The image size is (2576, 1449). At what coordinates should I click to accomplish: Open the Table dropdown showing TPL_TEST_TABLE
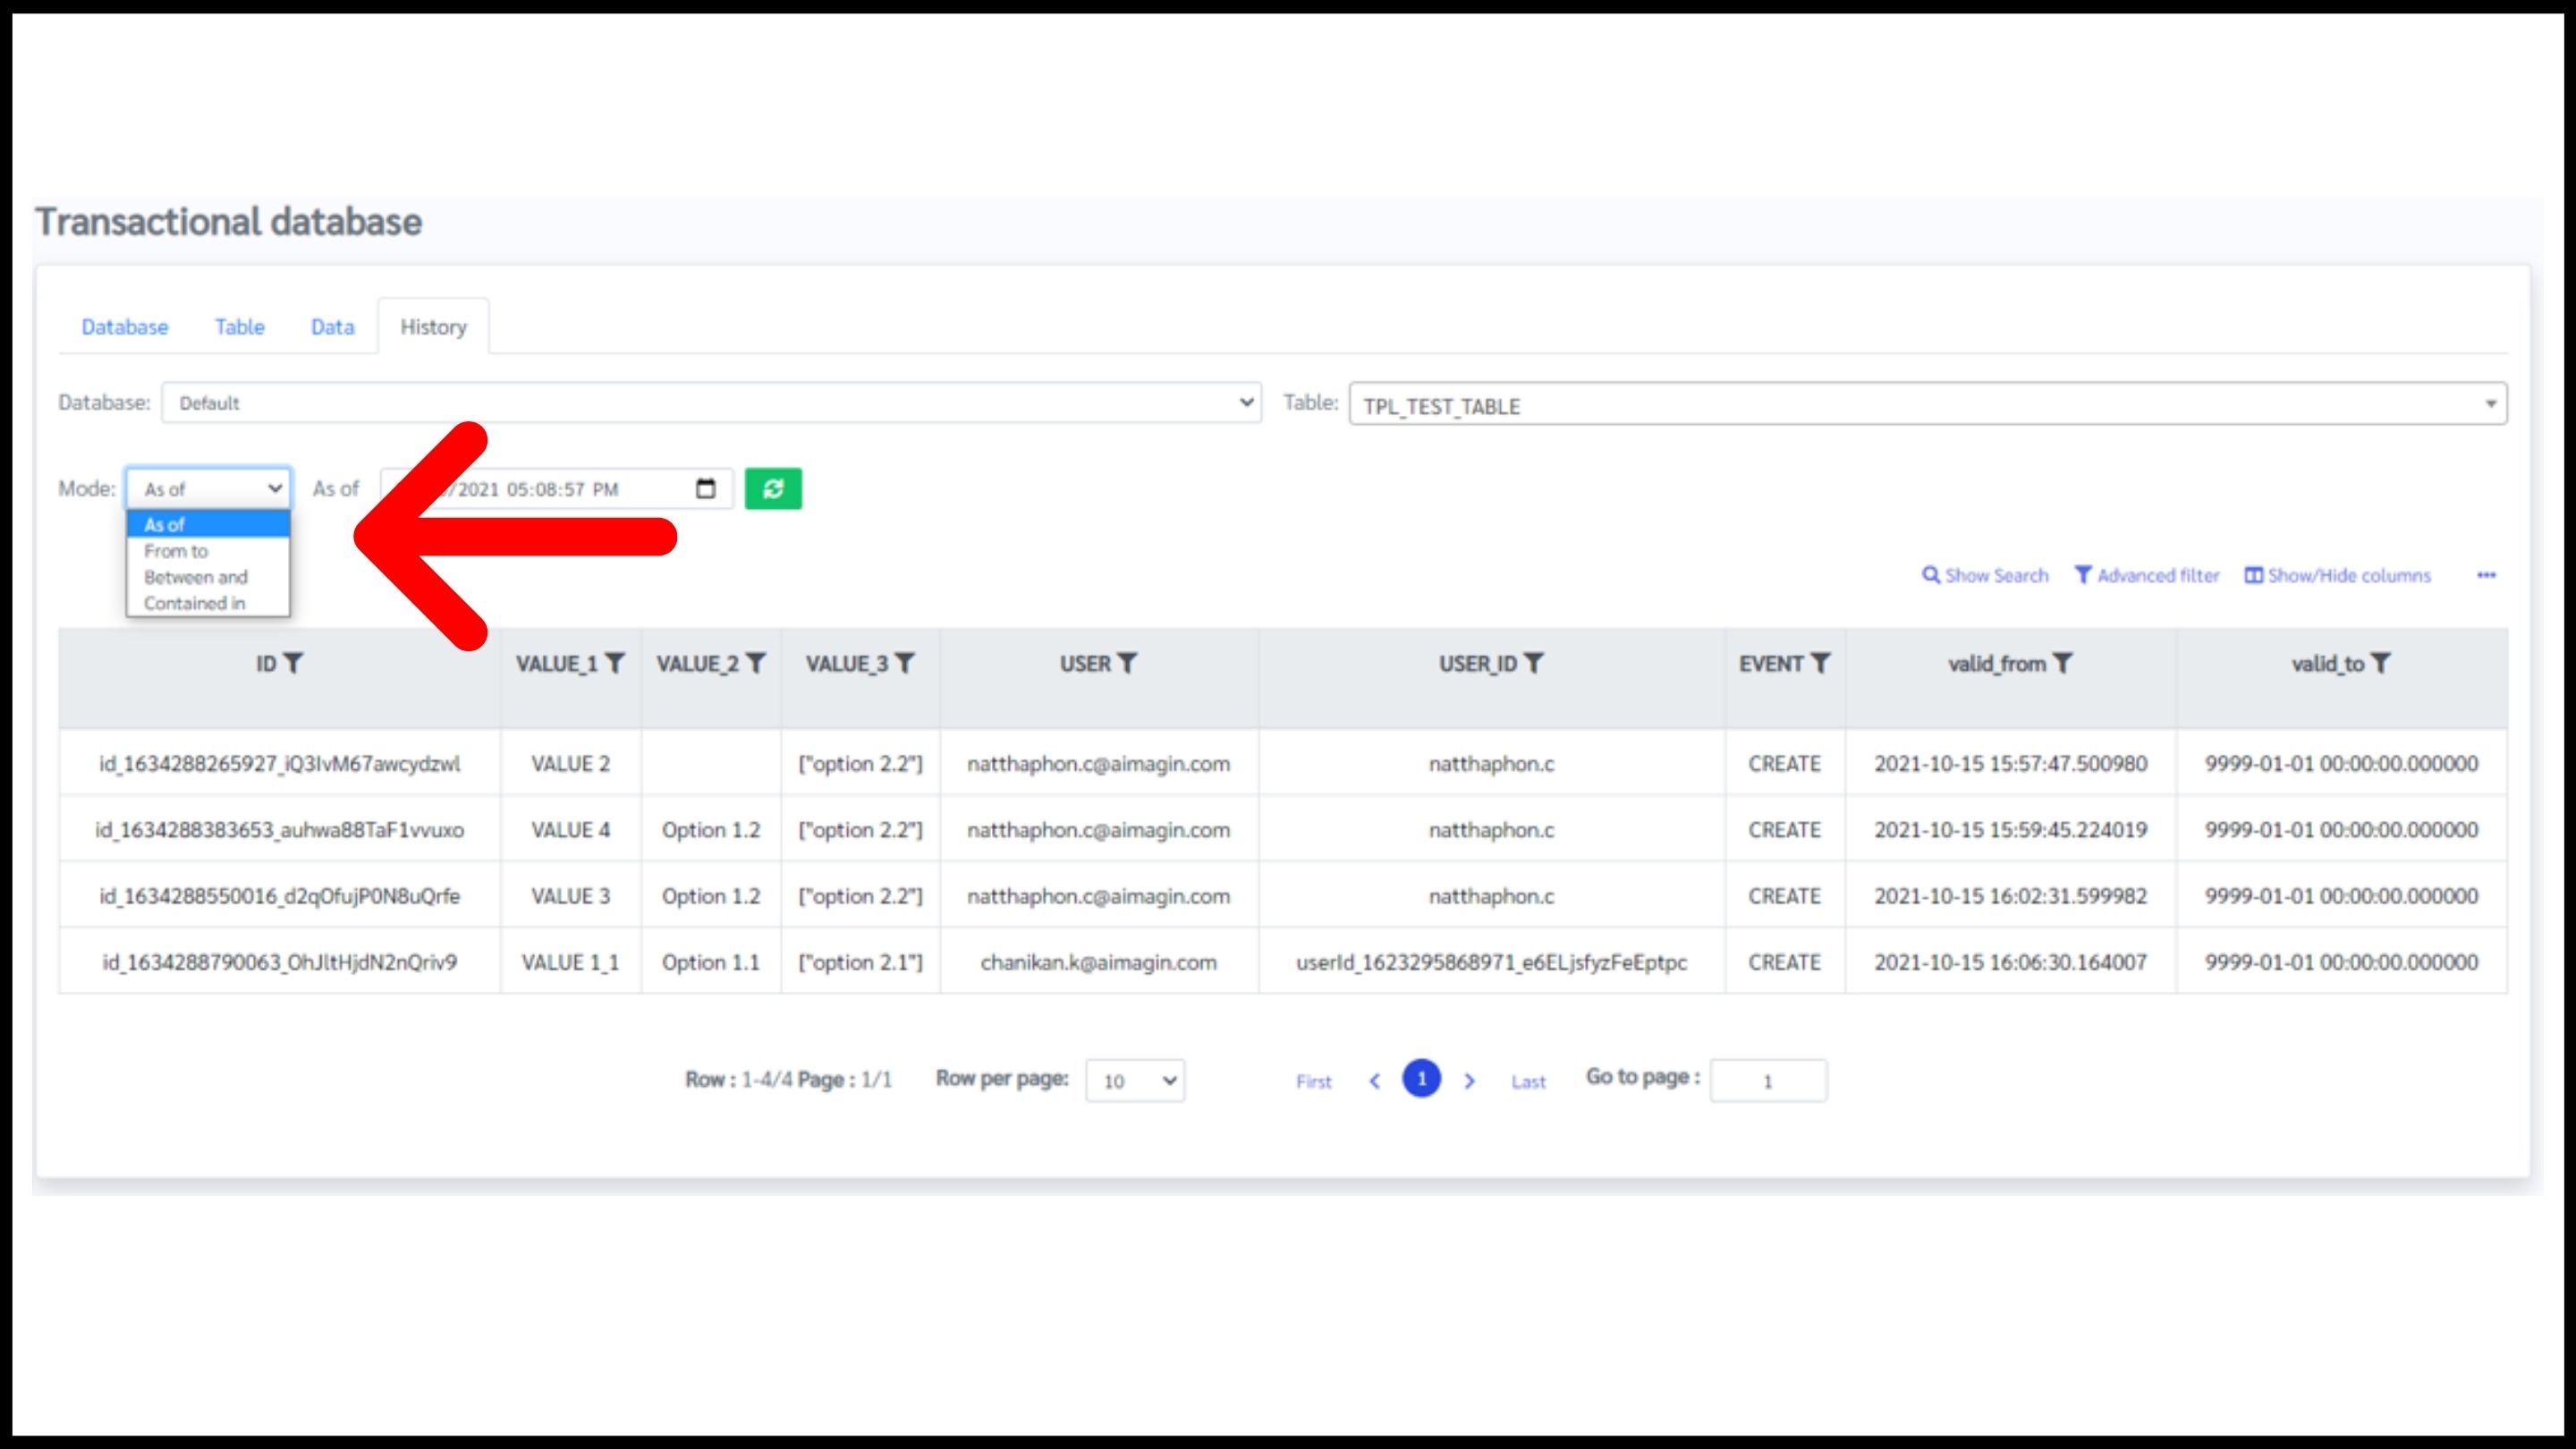click(1928, 404)
